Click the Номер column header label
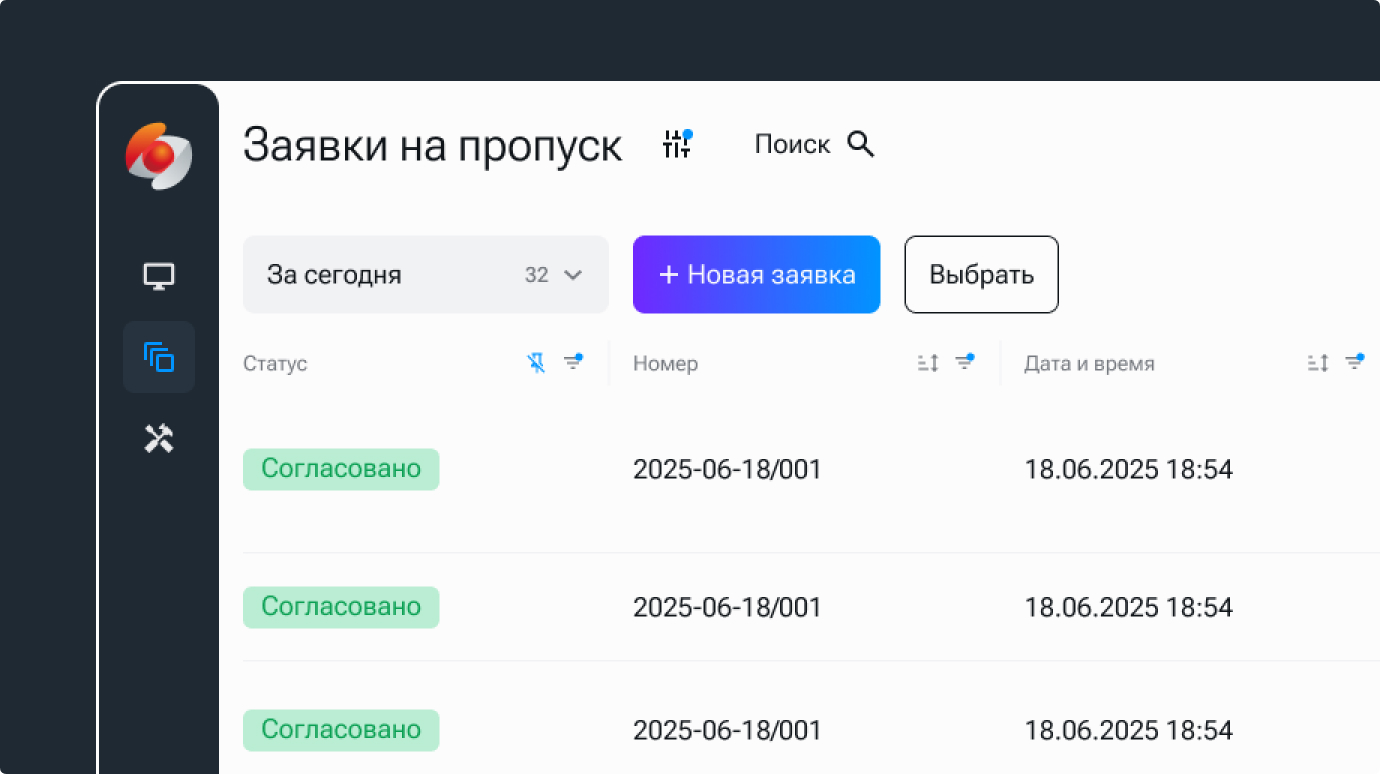The height and width of the screenshot is (774, 1380). [x=666, y=364]
